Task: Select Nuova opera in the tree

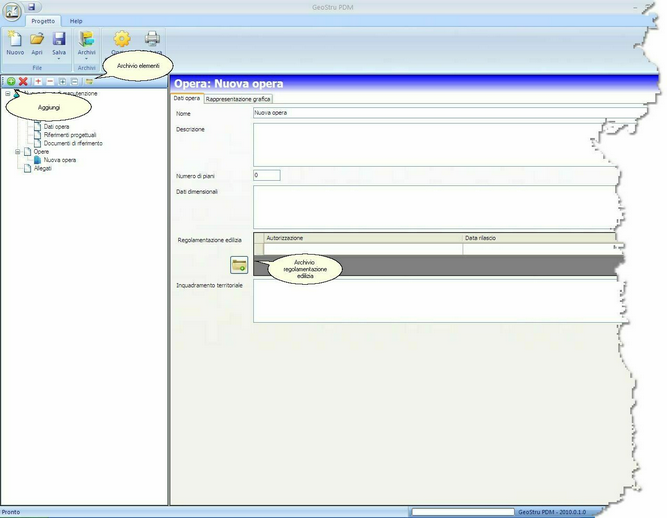Action: click(x=60, y=160)
